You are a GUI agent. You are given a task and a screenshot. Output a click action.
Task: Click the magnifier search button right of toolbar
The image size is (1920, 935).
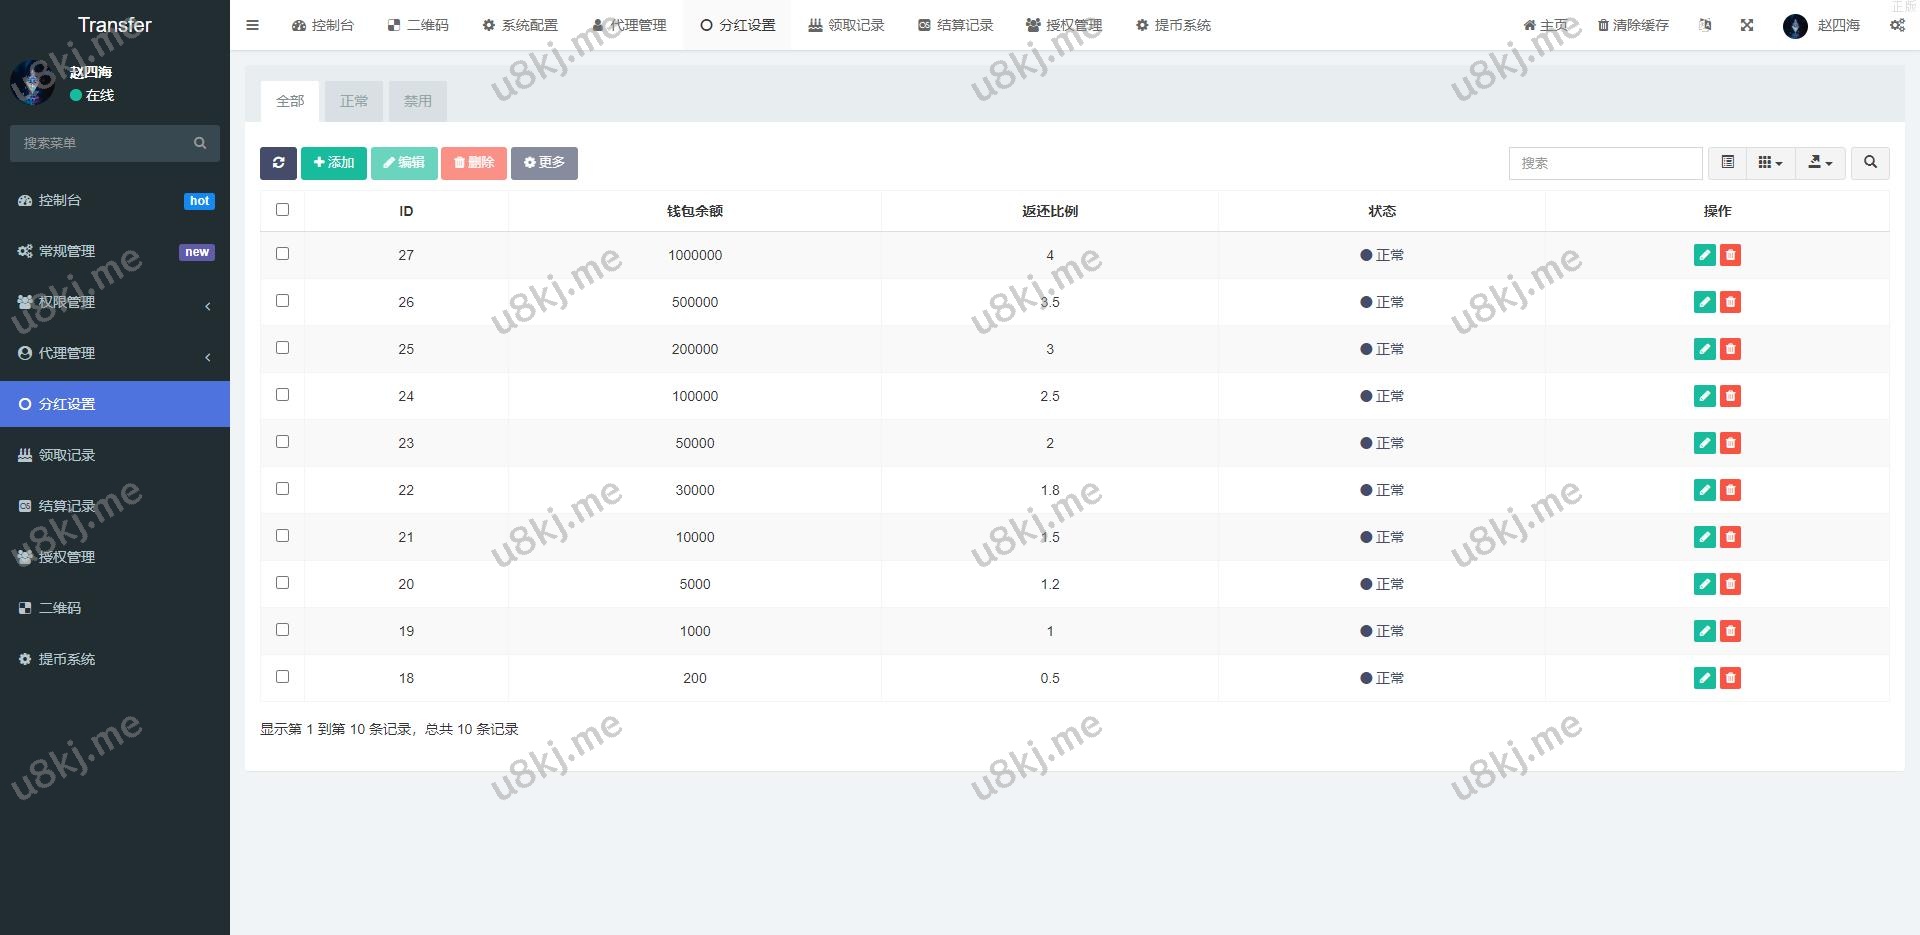click(1870, 163)
